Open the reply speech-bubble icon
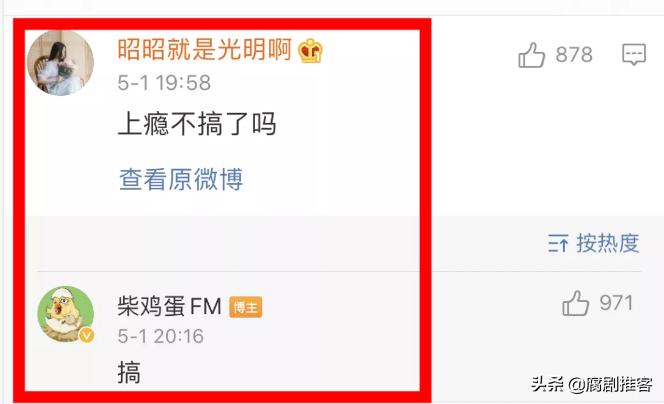The height and width of the screenshot is (404, 664). (x=634, y=55)
